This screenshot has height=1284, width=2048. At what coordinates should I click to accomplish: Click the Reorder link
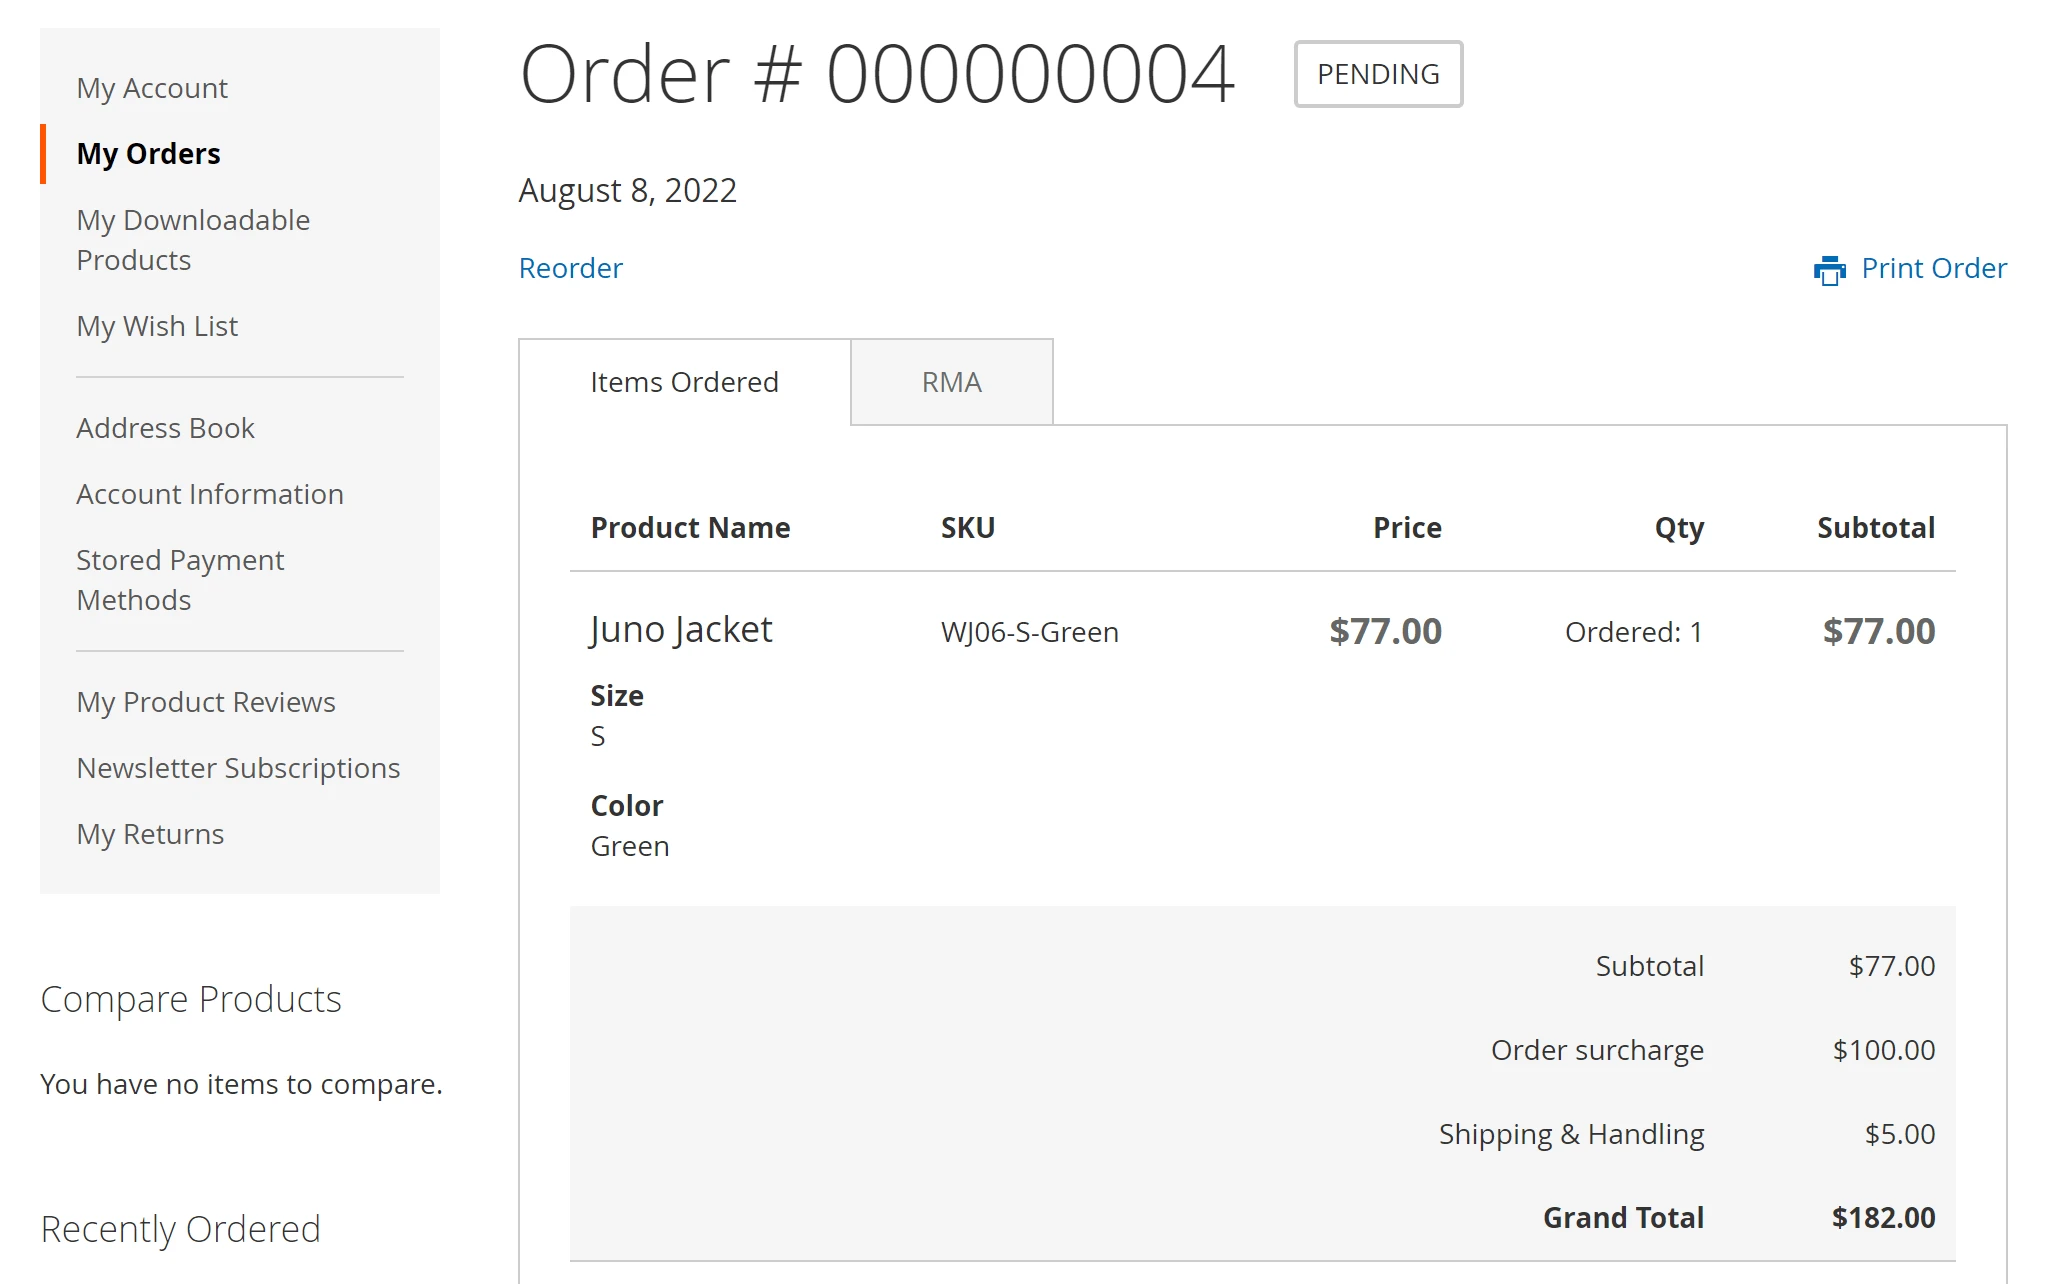tap(570, 268)
